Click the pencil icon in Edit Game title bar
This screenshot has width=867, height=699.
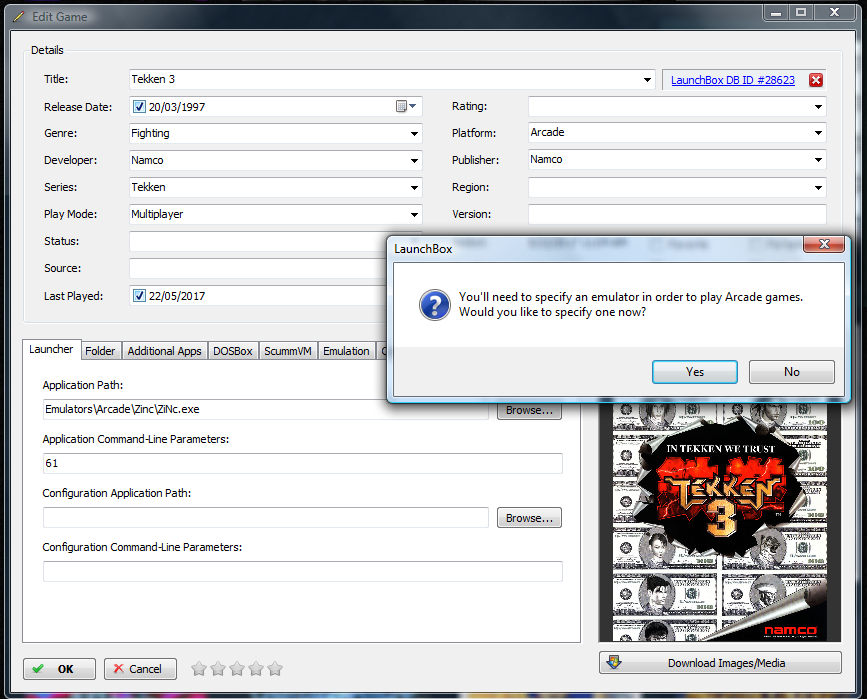click(x=18, y=17)
